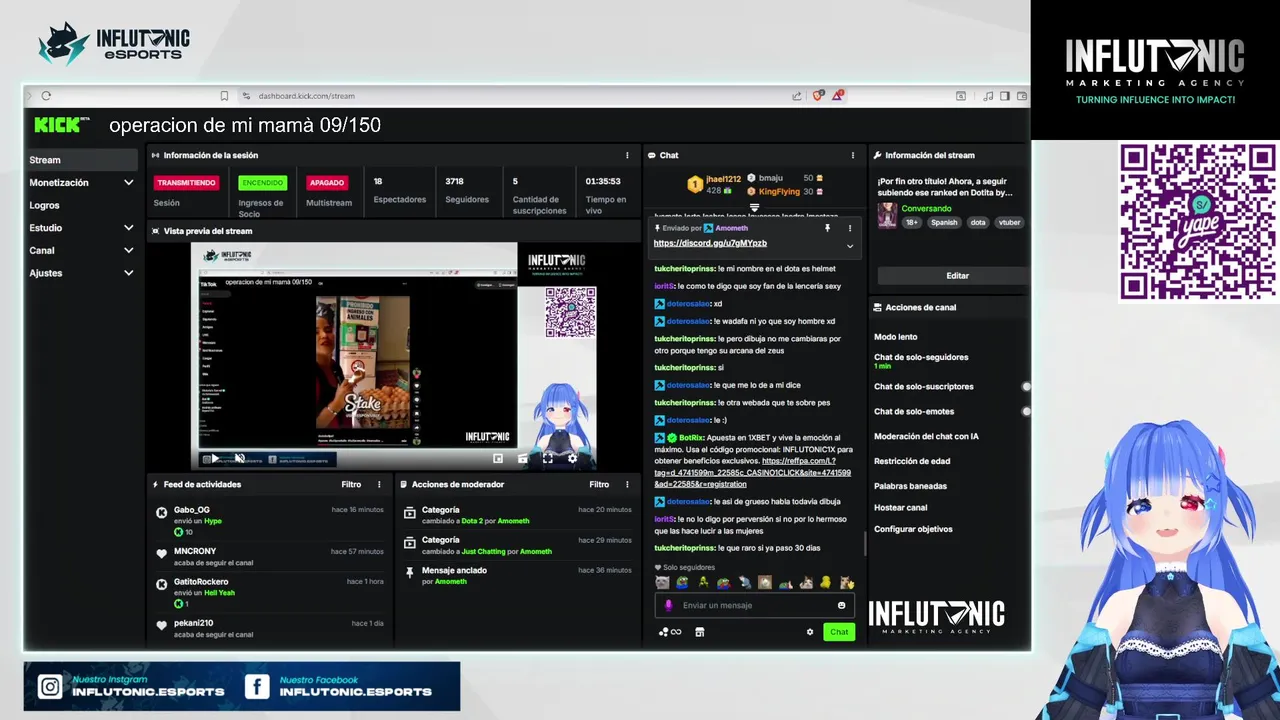This screenshot has width=1280, height=720.
Task: Click the vtuber tag chip
Action: [1009, 223]
